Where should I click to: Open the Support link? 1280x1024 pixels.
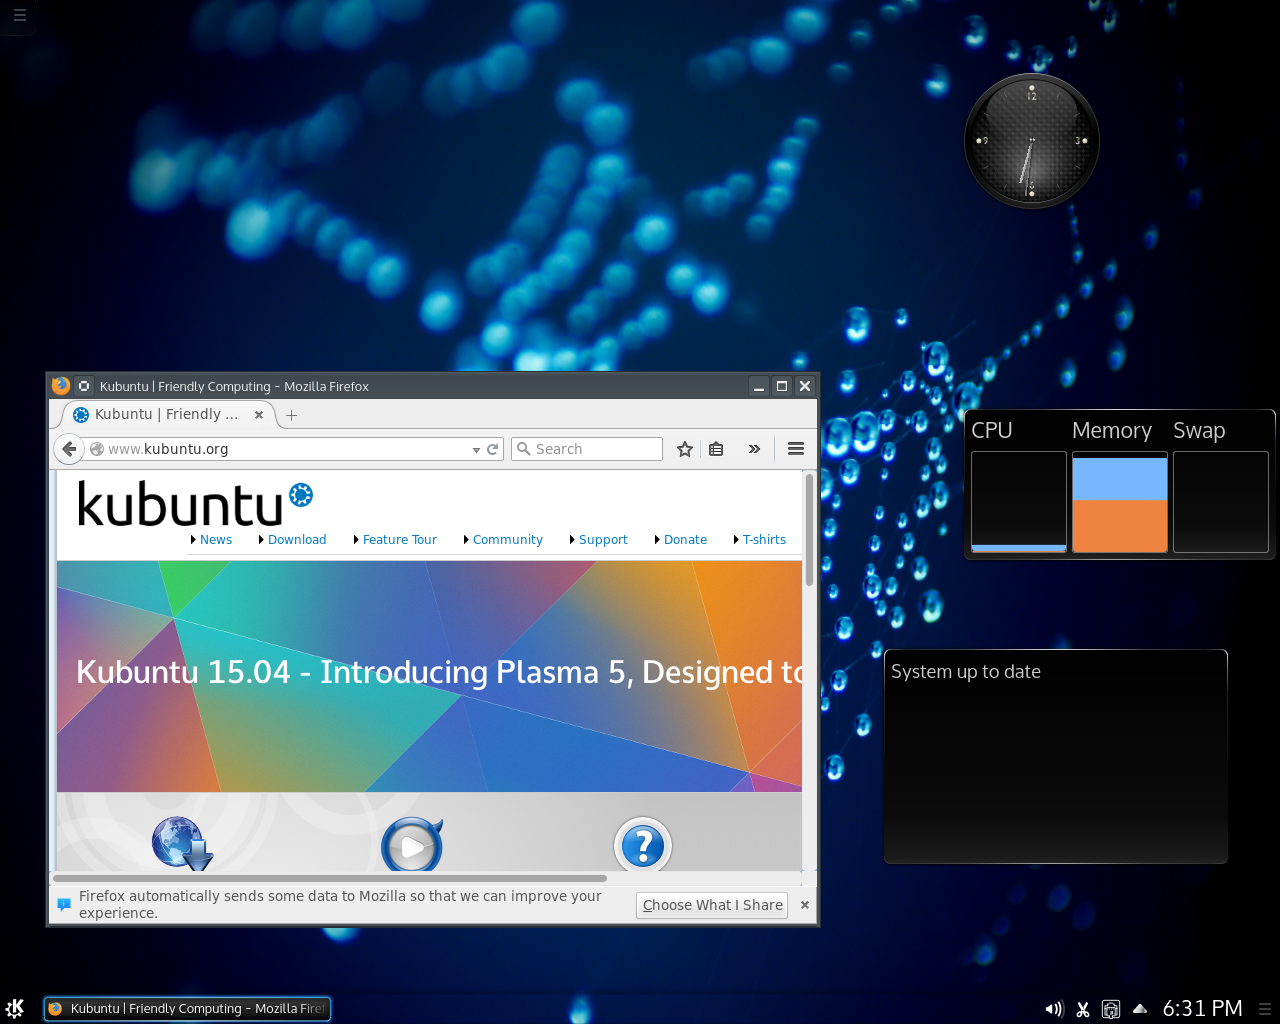click(603, 539)
